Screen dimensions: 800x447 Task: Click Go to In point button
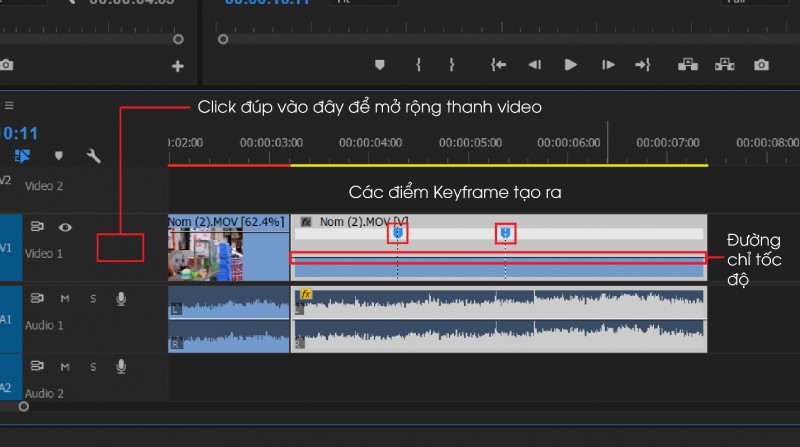tap(498, 65)
